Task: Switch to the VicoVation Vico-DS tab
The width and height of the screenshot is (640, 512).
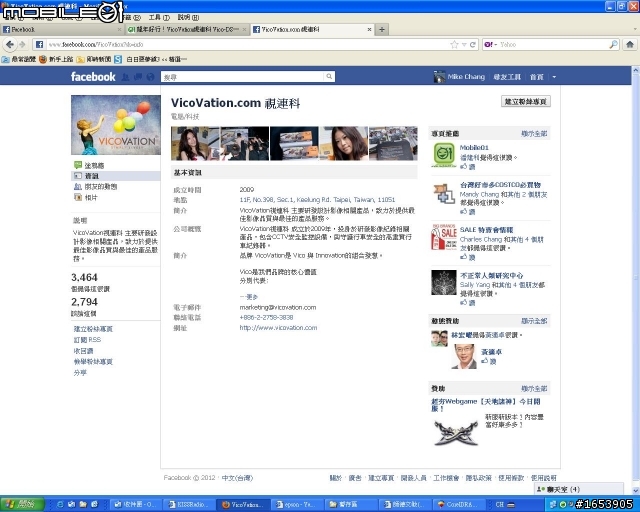Action: point(187,29)
